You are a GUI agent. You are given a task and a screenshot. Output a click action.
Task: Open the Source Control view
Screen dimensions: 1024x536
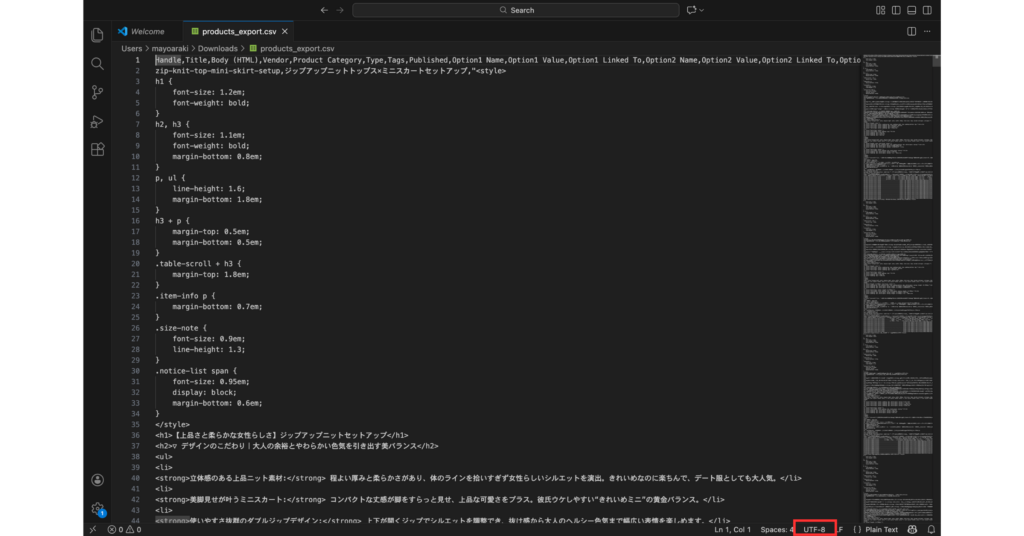point(97,92)
